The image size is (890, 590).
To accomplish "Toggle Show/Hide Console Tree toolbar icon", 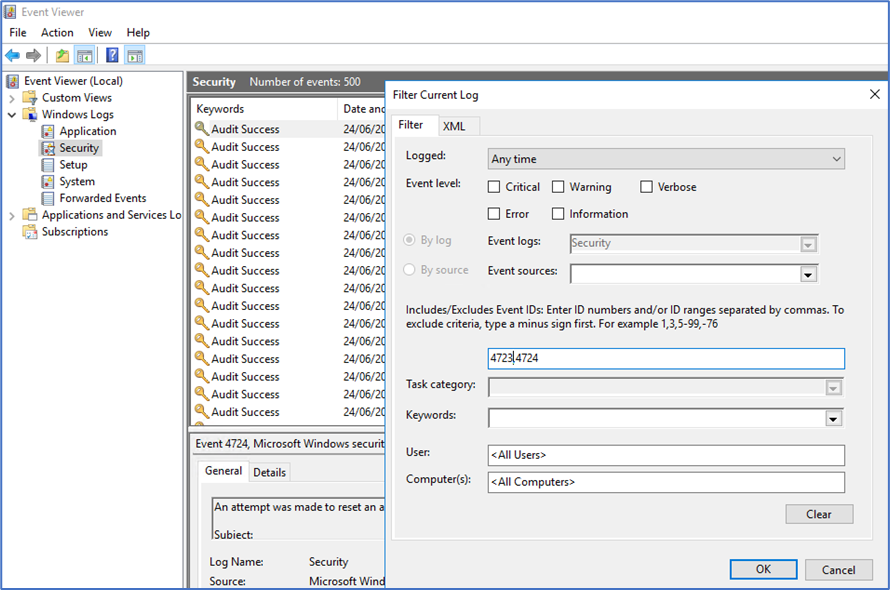I will click(x=85, y=55).
